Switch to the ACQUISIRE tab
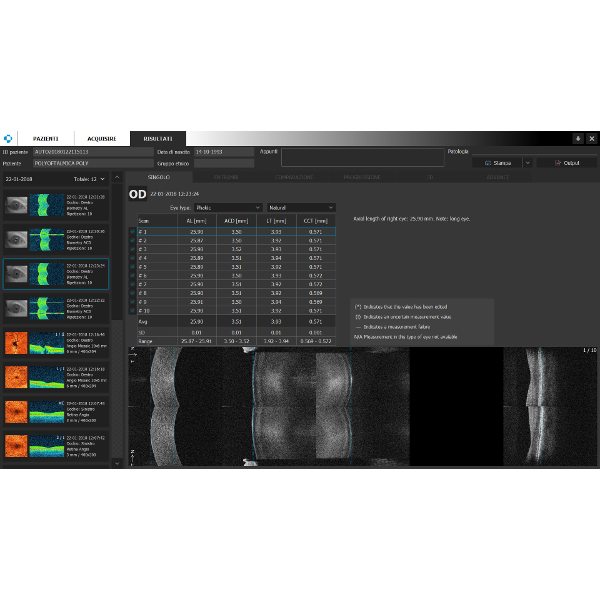This screenshot has width=600, height=600. (102, 138)
